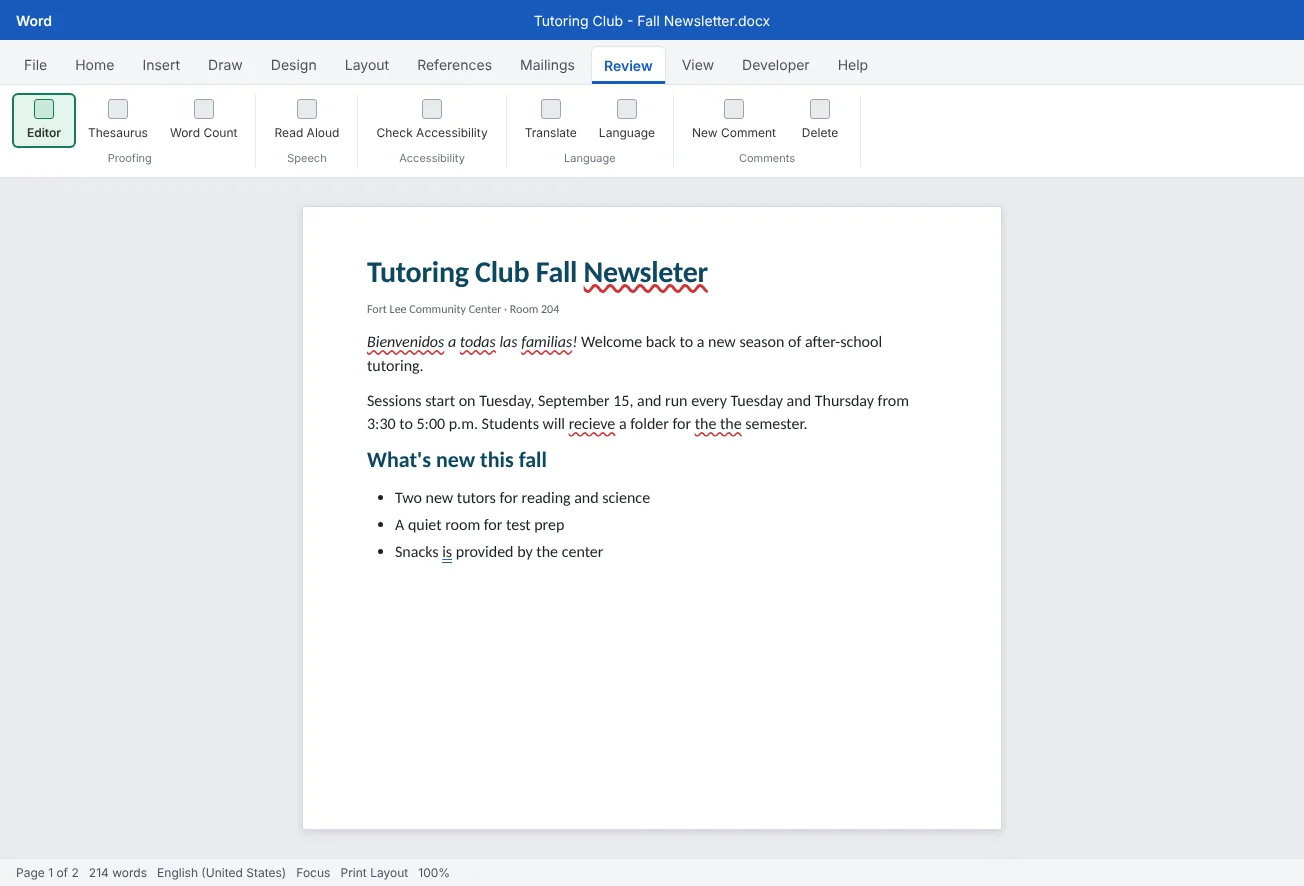Open the Language options
The height and width of the screenshot is (886, 1304).
point(627,120)
